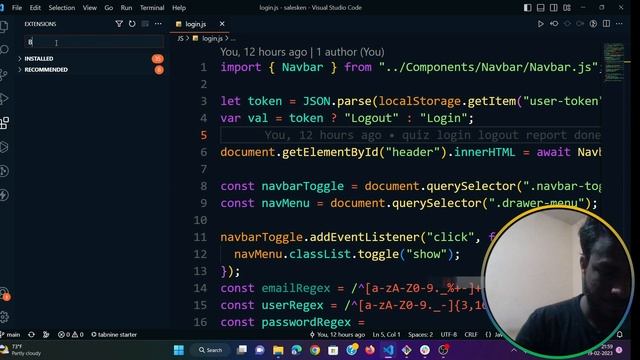Click line number 5 in gutter
Image resolution: width=640 pixels, height=360 pixels.
[x=204, y=135]
